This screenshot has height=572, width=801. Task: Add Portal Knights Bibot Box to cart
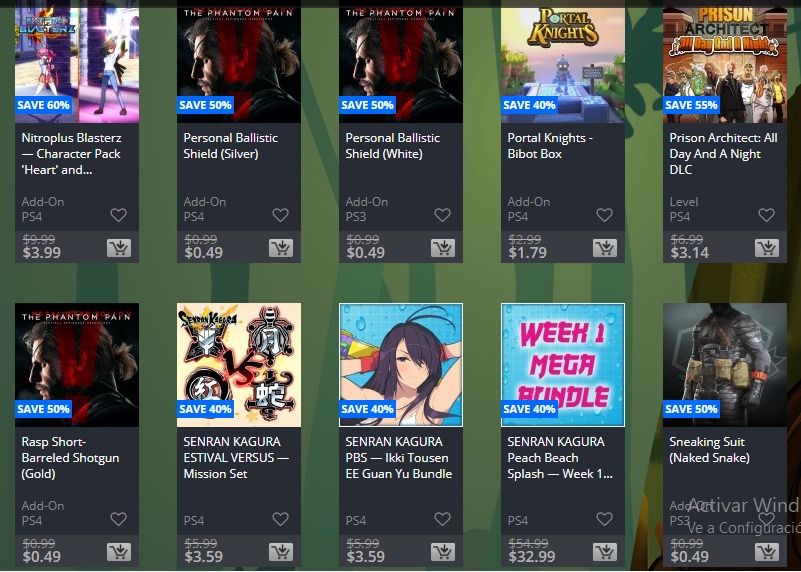[605, 248]
